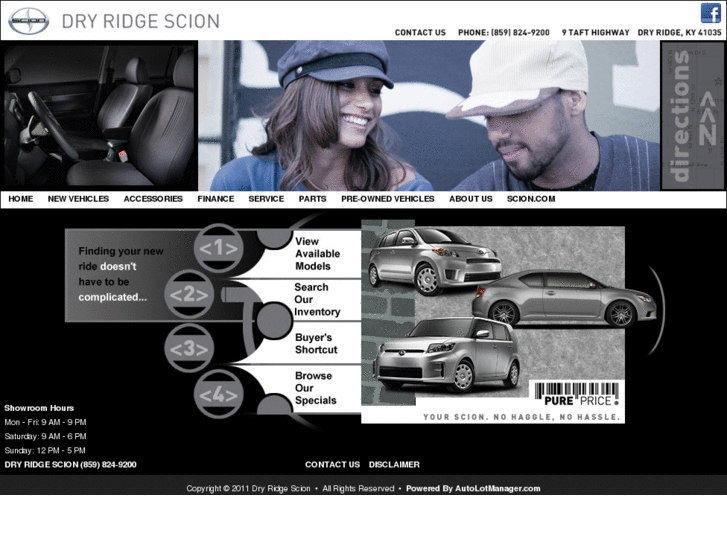Click the step <4> circle icon
Viewport: 727px width, 545px height.
click(x=218, y=394)
